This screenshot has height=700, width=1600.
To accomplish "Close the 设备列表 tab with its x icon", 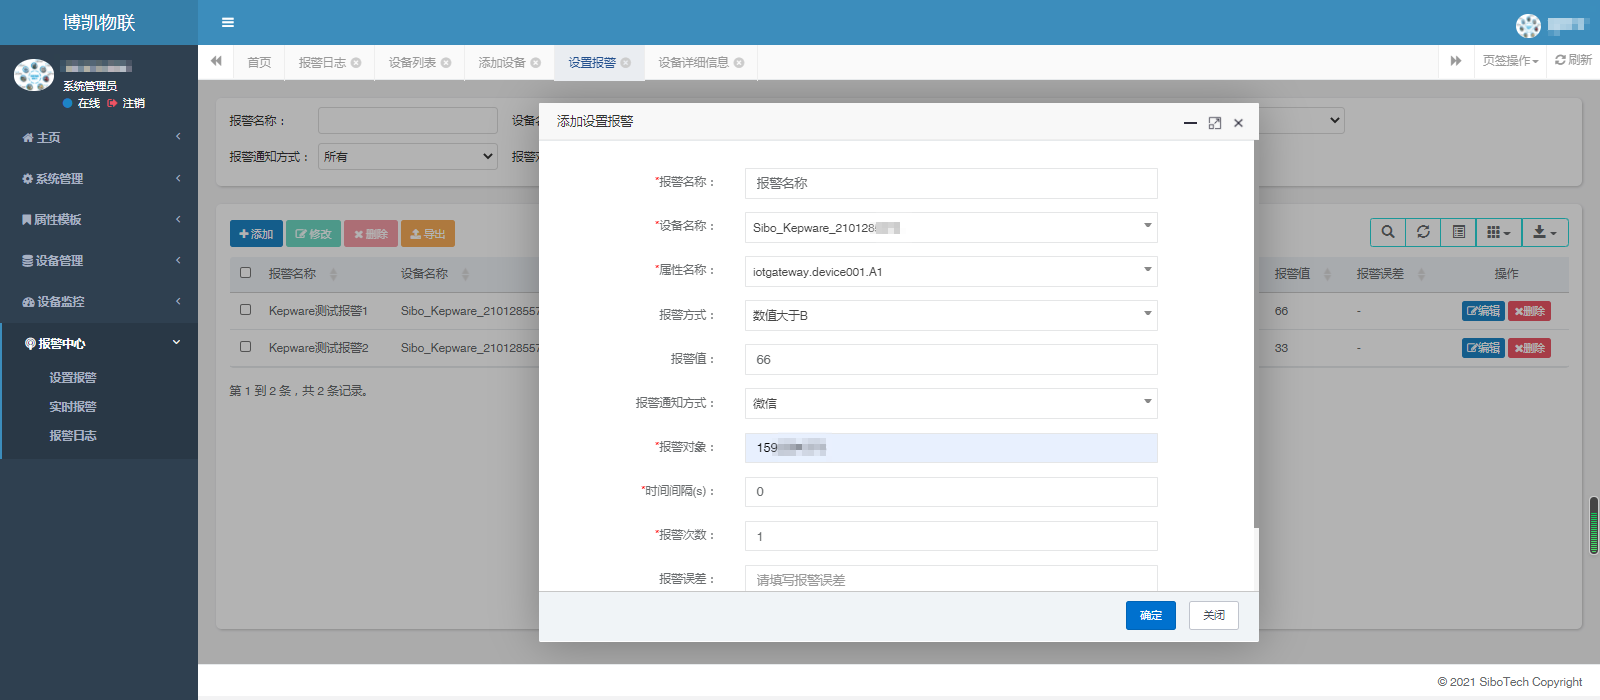I will (x=446, y=63).
